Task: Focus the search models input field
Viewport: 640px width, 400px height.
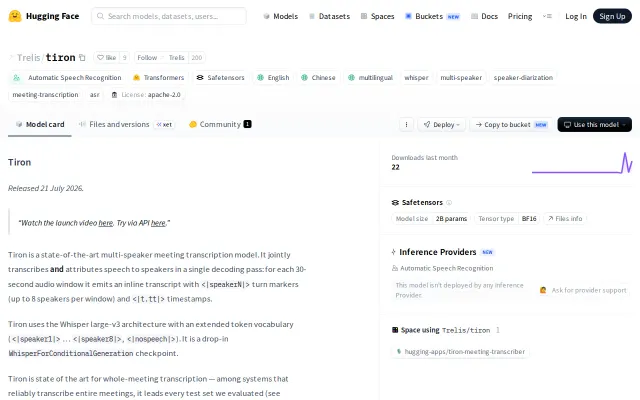Action: pyautogui.click(x=169, y=16)
